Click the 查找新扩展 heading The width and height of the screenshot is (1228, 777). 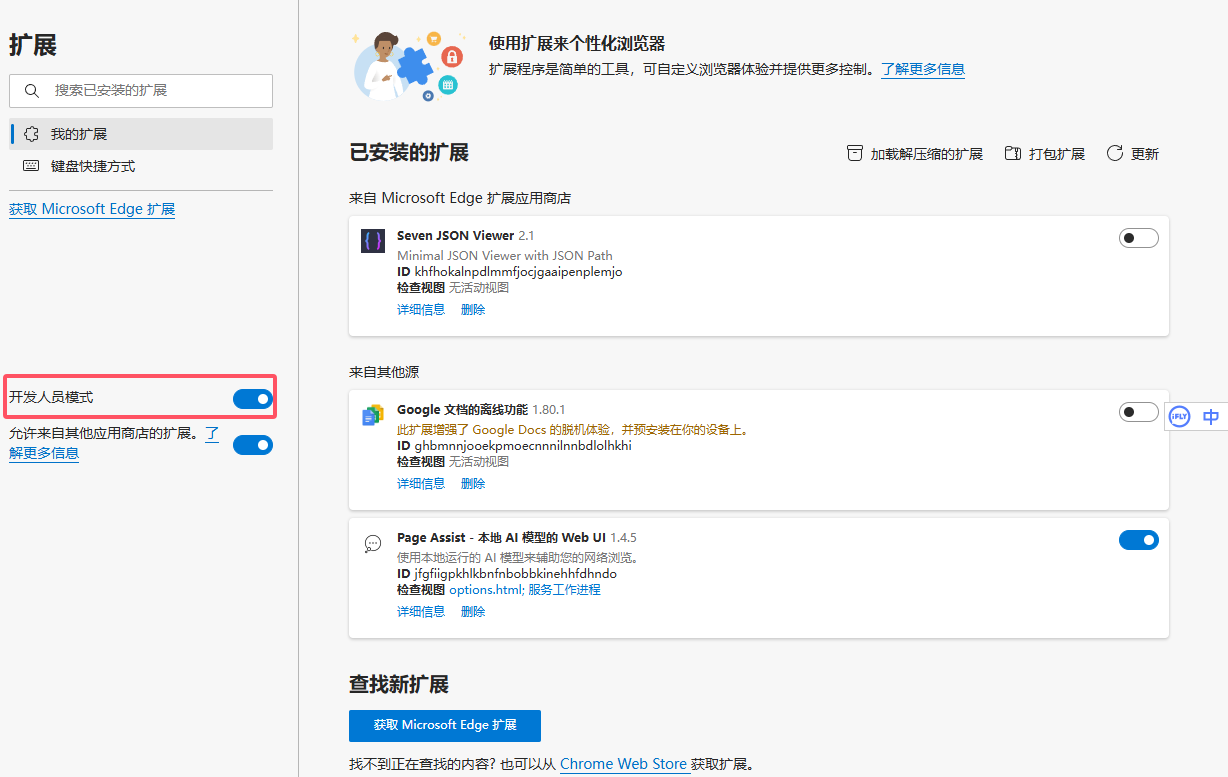399,685
